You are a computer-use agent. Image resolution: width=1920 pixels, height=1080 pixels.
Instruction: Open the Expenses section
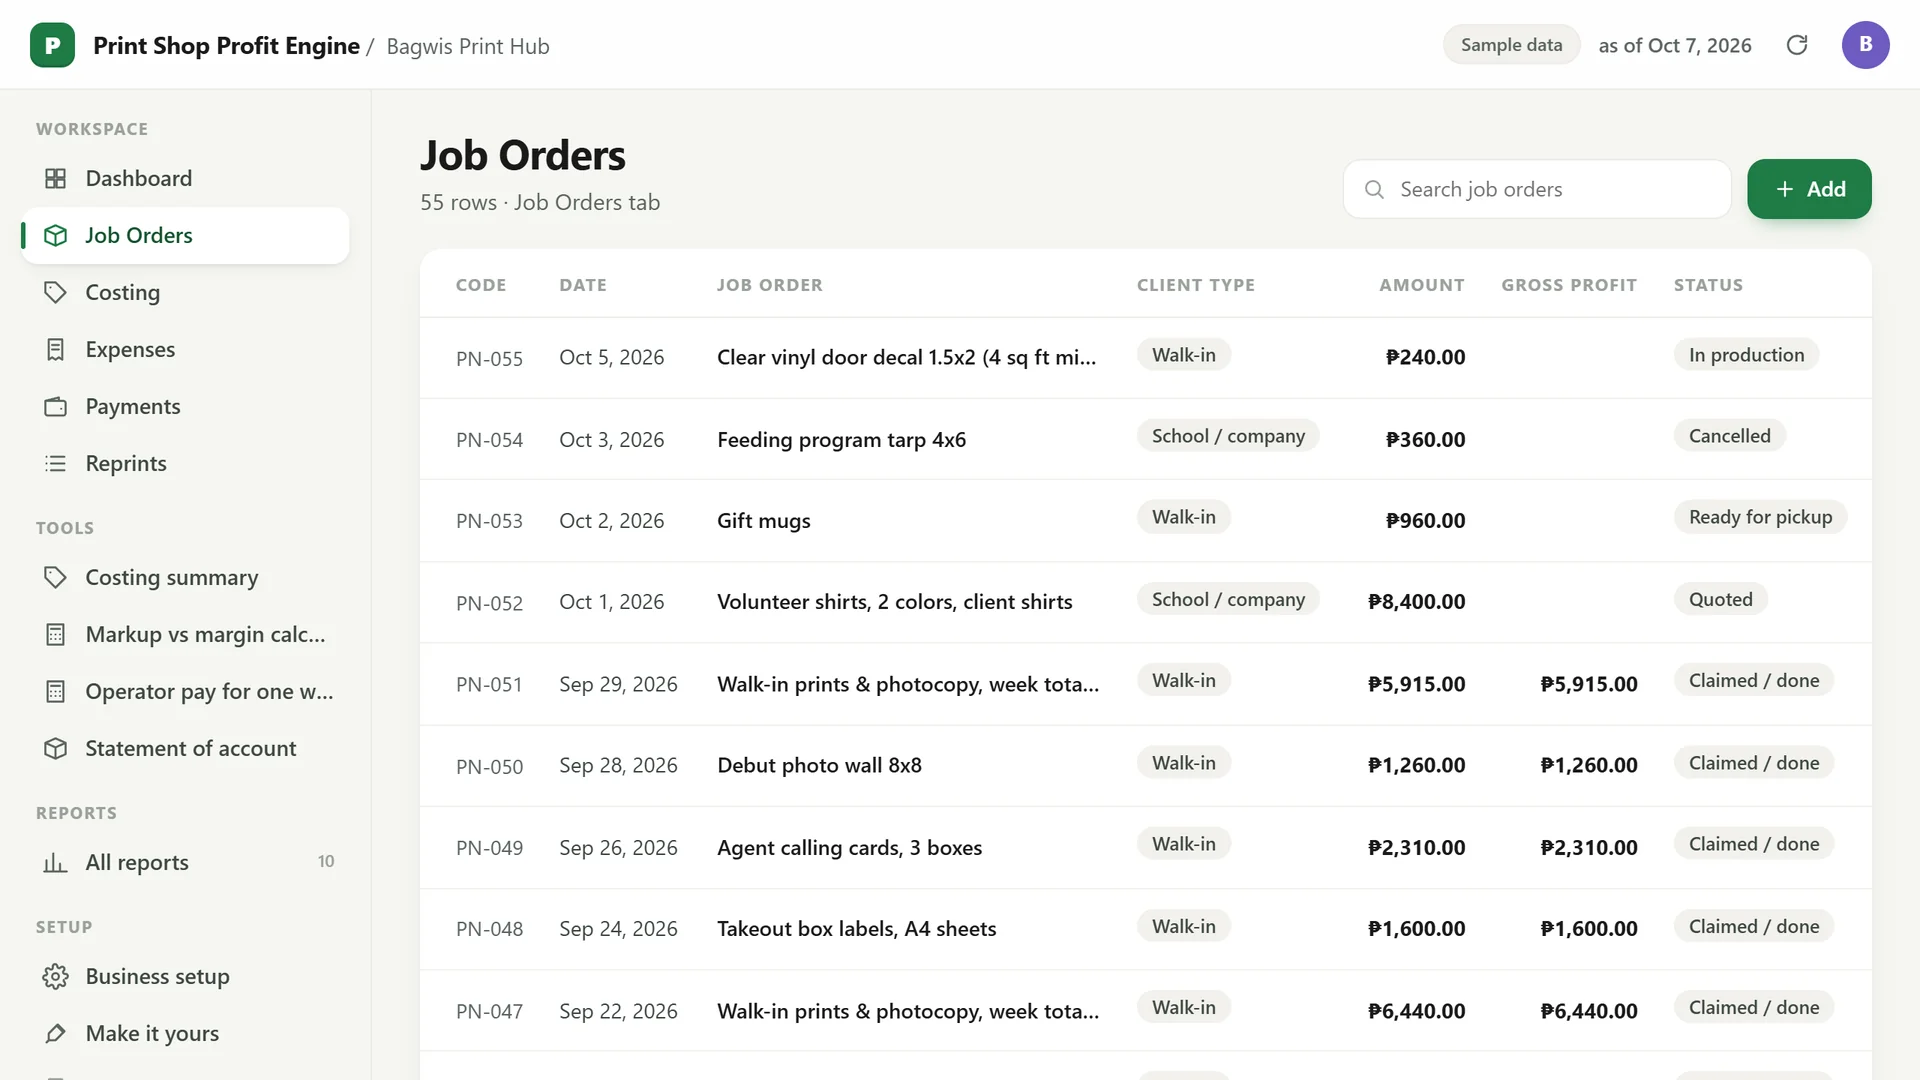pyautogui.click(x=186, y=349)
